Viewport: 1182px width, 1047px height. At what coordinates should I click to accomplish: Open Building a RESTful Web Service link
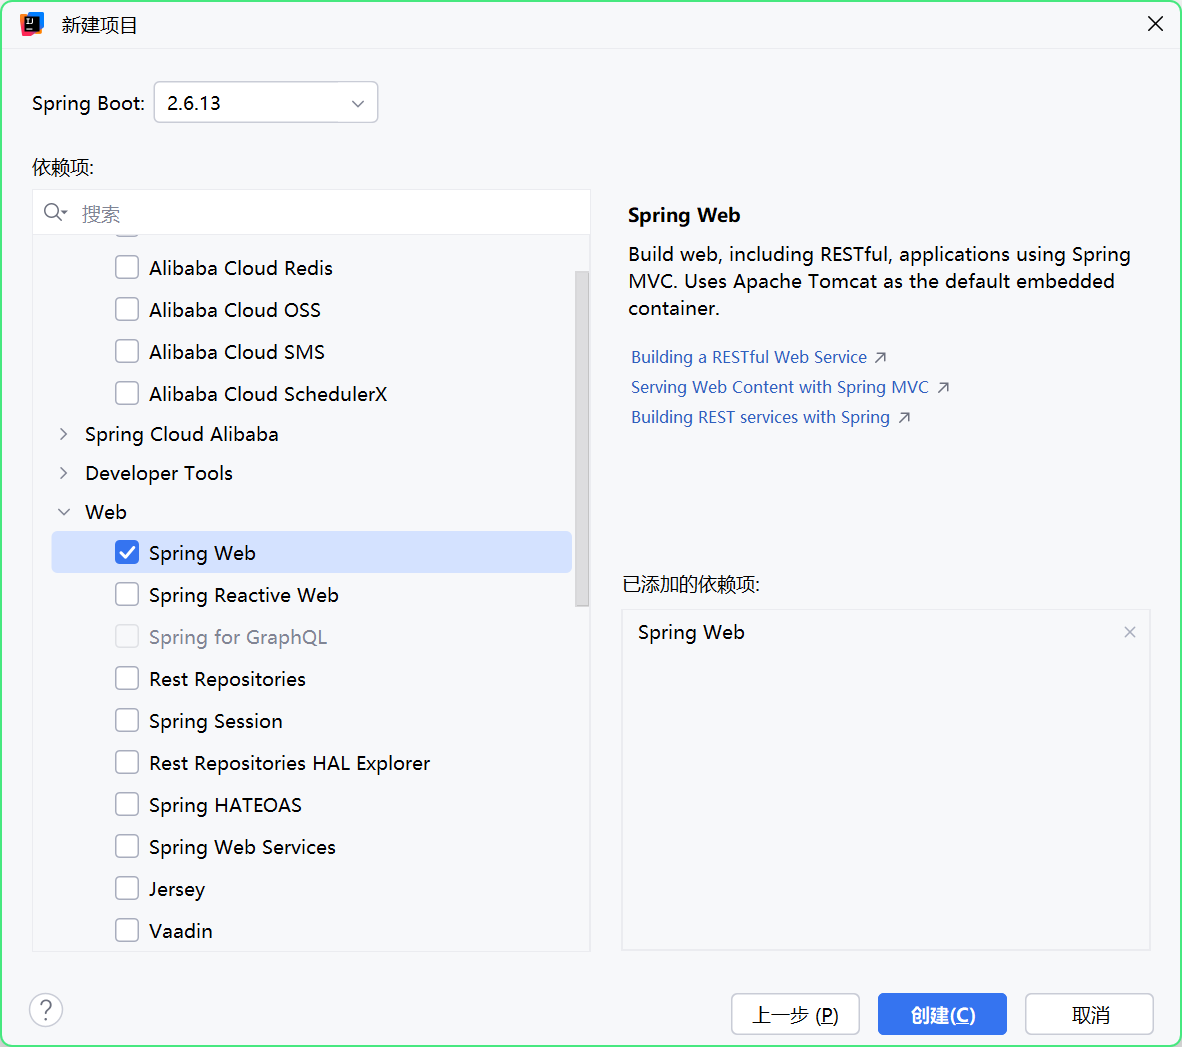click(x=749, y=358)
